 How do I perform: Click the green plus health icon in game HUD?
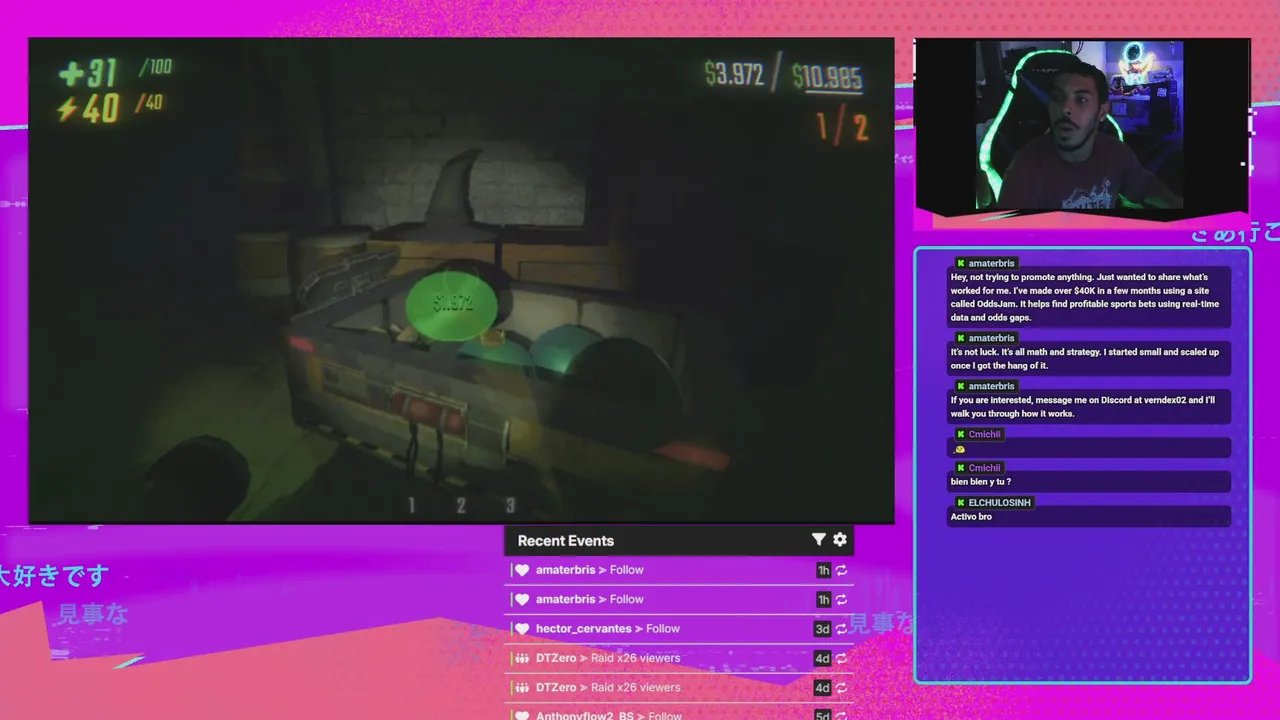(x=71, y=74)
